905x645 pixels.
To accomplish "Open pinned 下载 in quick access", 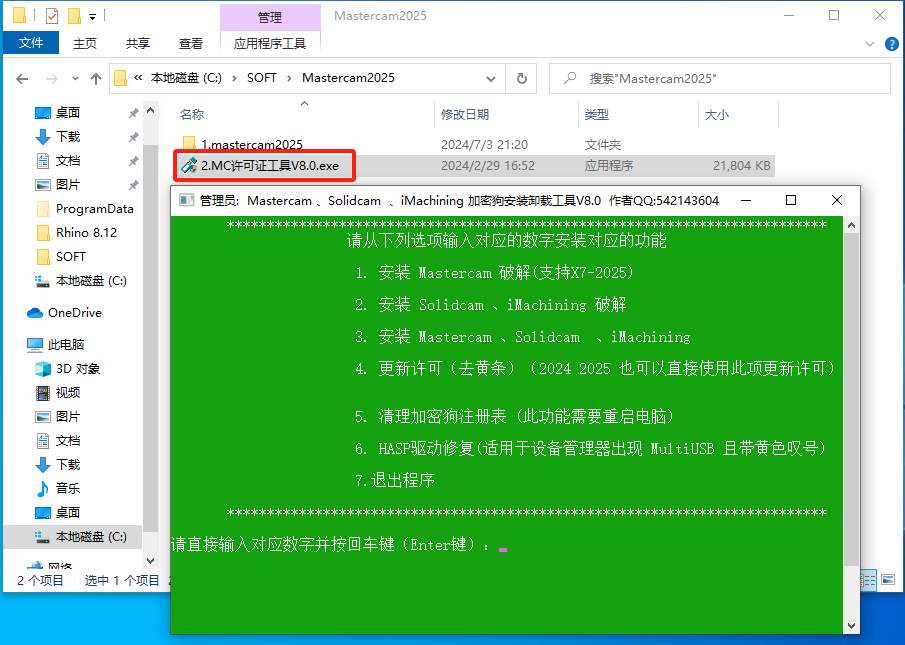I will coord(68,137).
